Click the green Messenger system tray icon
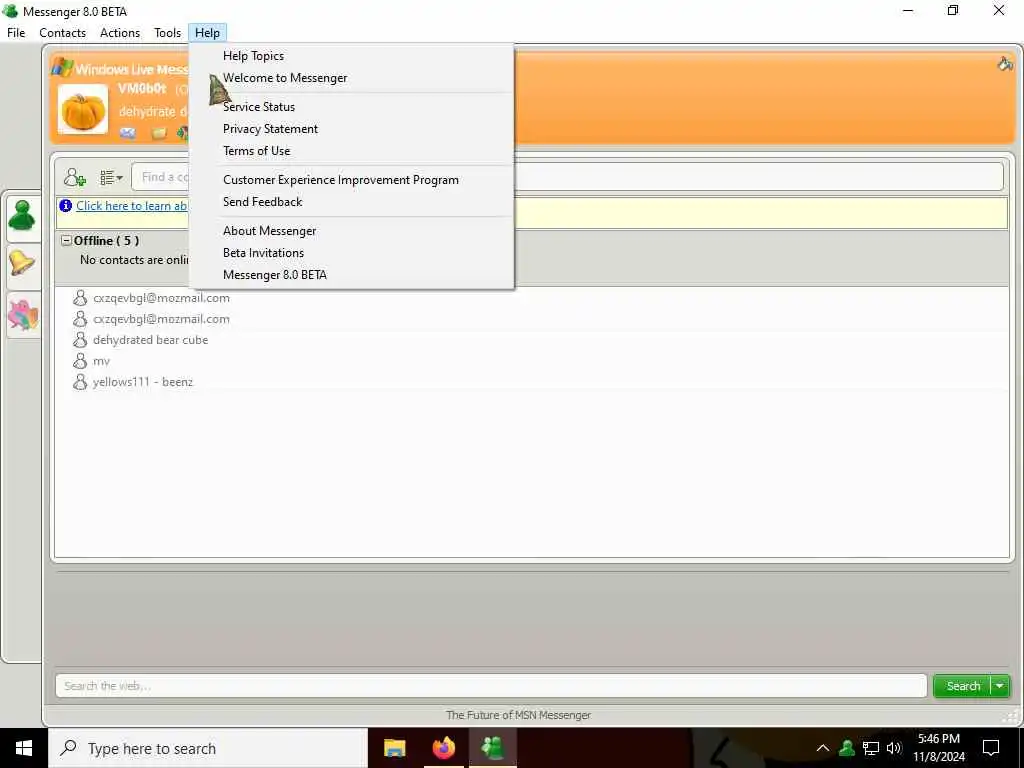The height and width of the screenshot is (768, 1024). (x=847, y=748)
